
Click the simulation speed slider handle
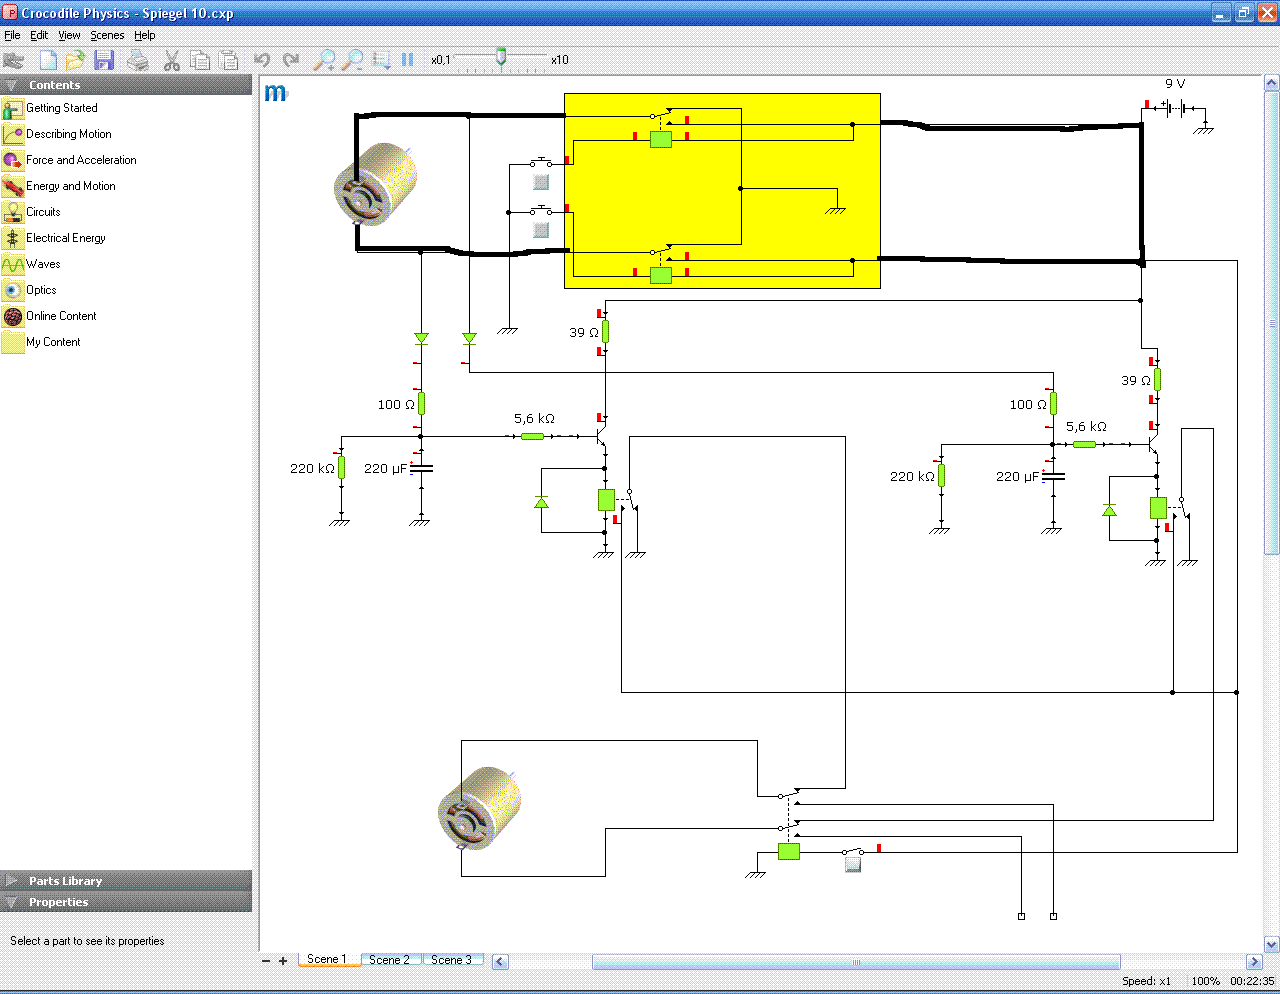501,58
